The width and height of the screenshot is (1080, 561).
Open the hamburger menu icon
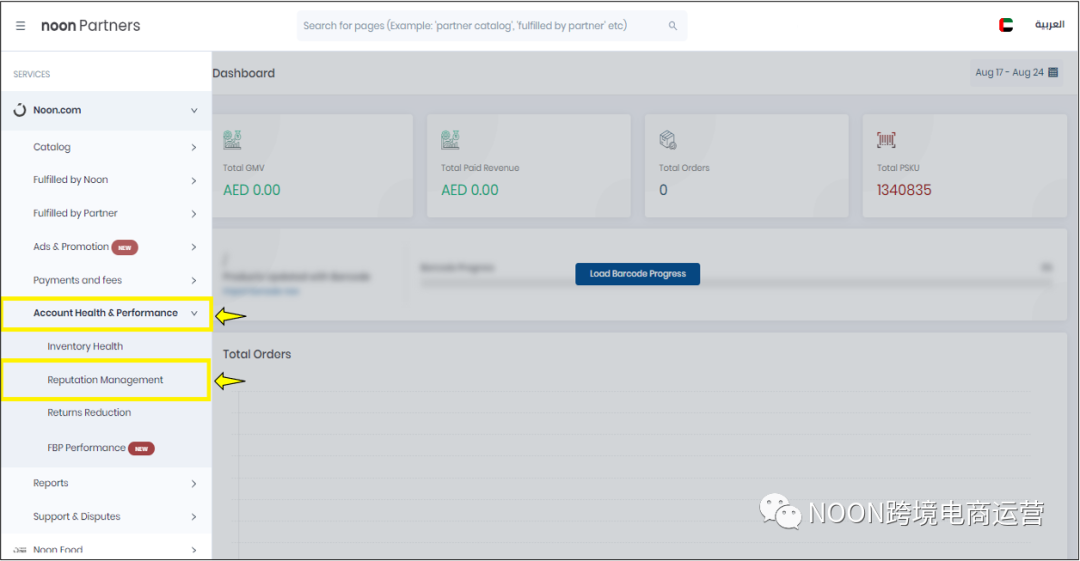click(x=21, y=26)
